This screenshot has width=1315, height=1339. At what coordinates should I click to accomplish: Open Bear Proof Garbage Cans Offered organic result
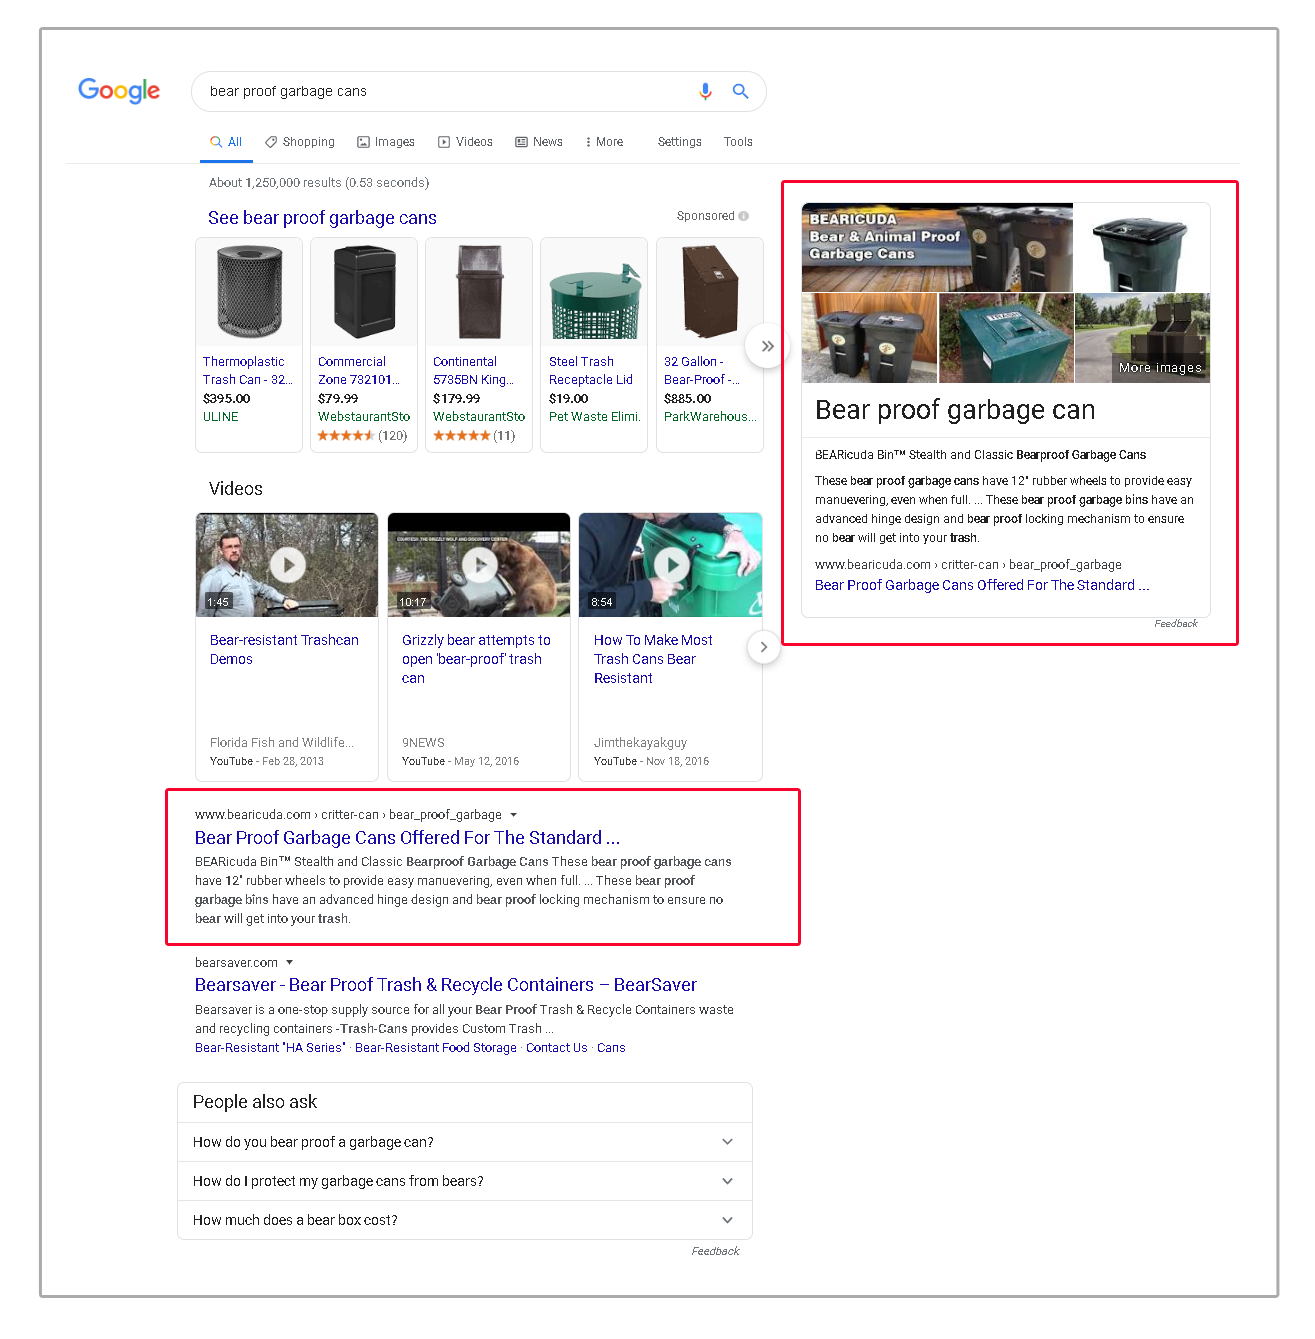click(x=407, y=838)
